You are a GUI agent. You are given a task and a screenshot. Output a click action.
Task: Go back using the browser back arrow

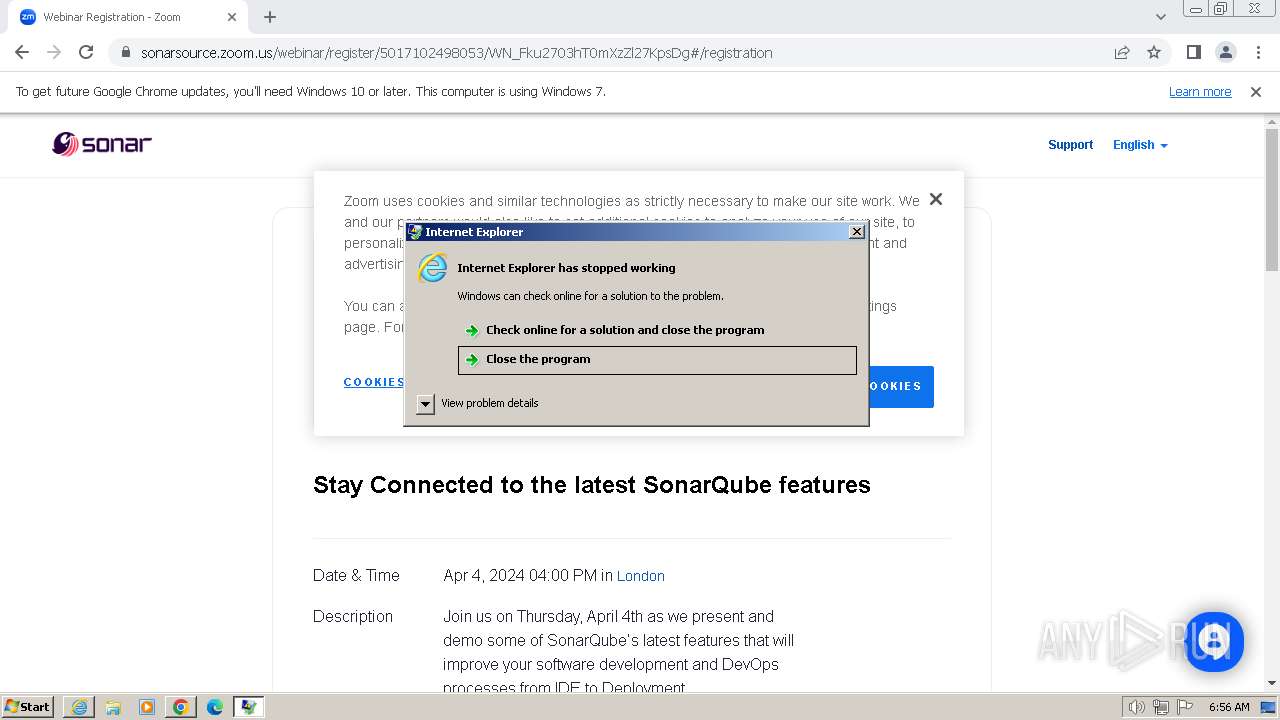(x=22, y=52)
